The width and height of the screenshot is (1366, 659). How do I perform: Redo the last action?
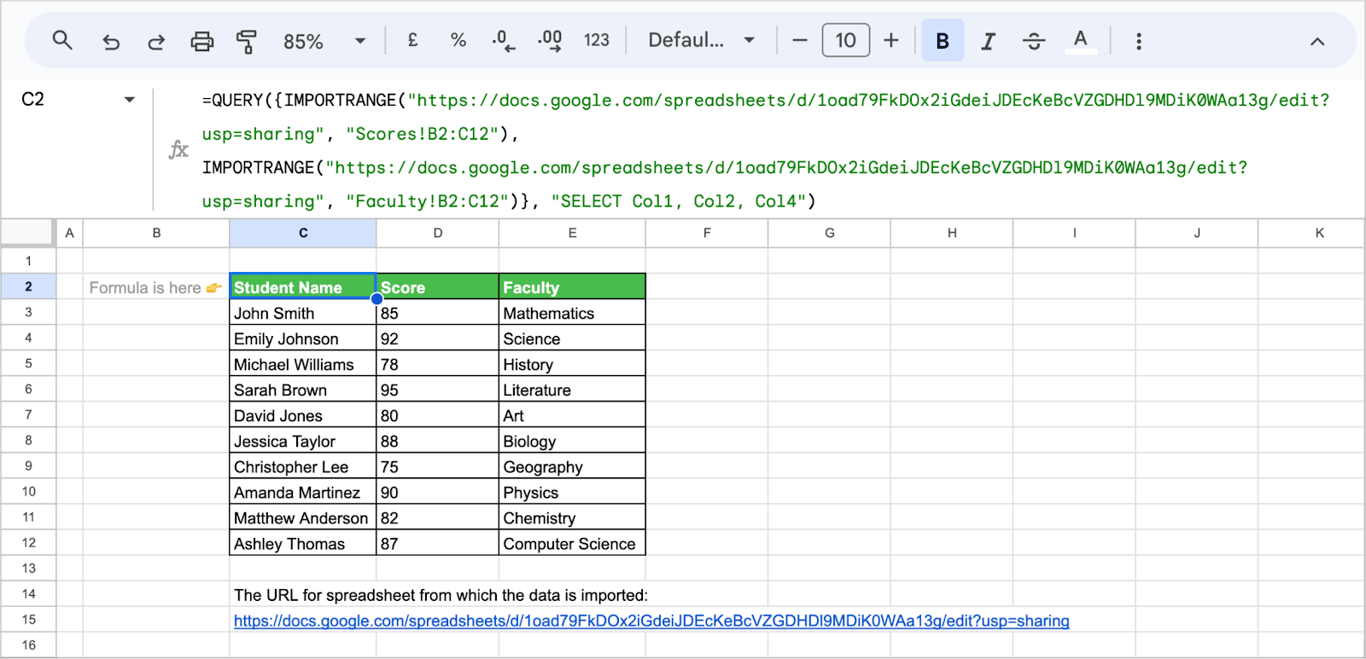(156, 41)
